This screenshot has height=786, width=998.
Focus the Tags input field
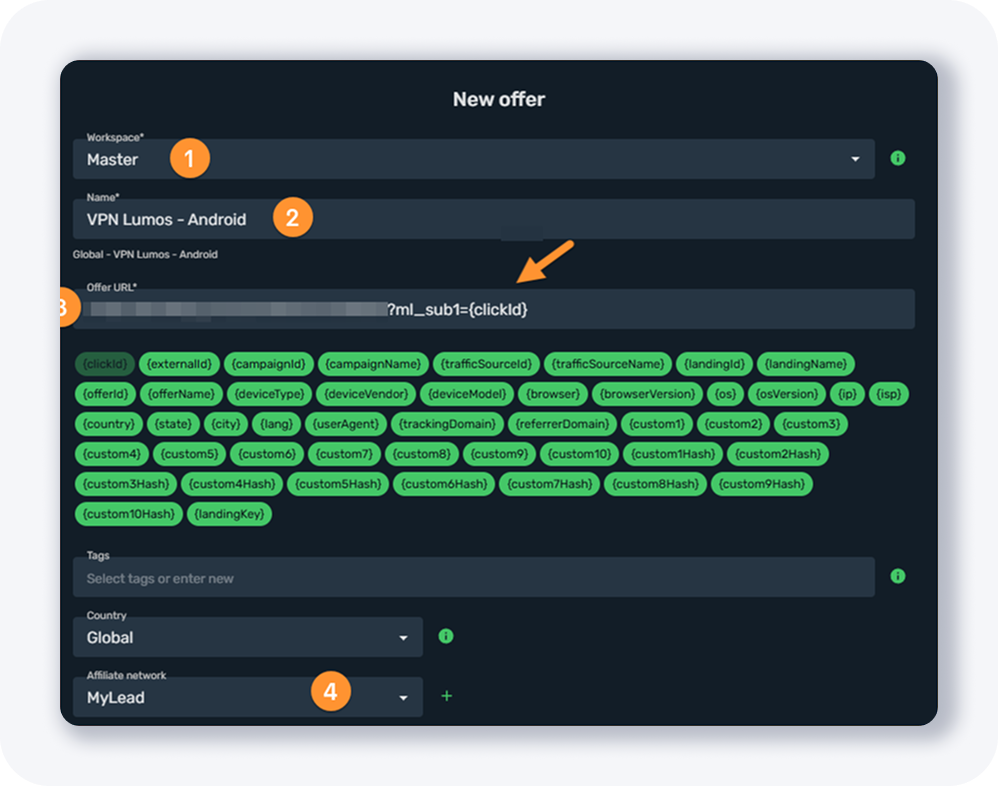[x=473, y=578]
